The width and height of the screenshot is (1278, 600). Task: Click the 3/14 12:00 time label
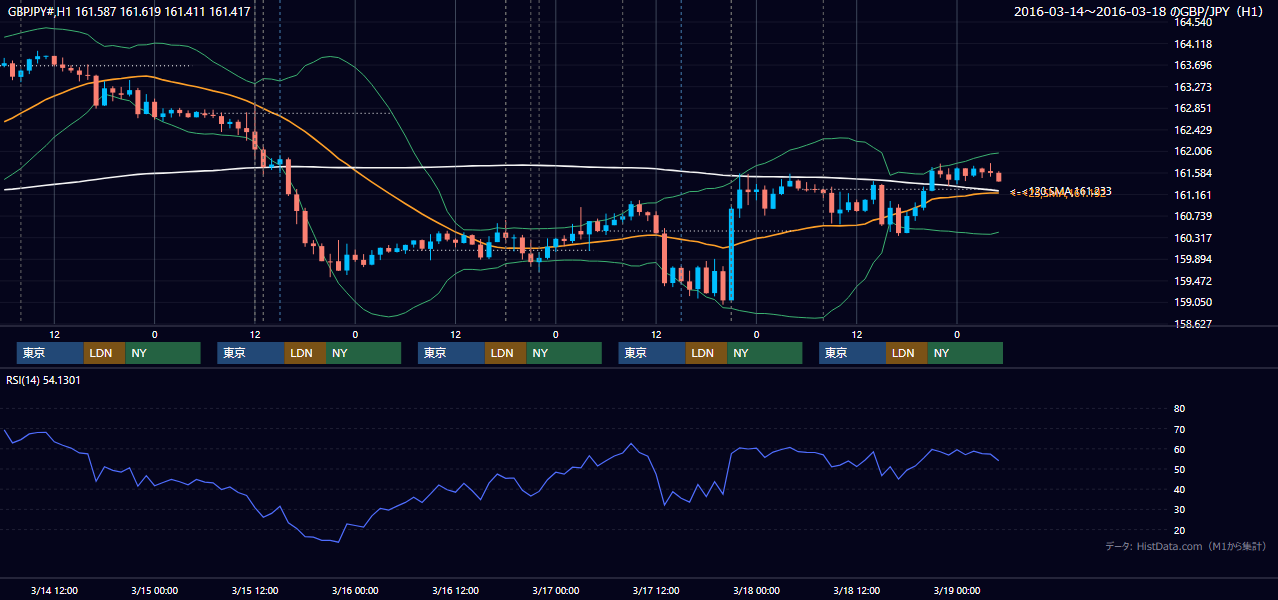coord(54,590)
